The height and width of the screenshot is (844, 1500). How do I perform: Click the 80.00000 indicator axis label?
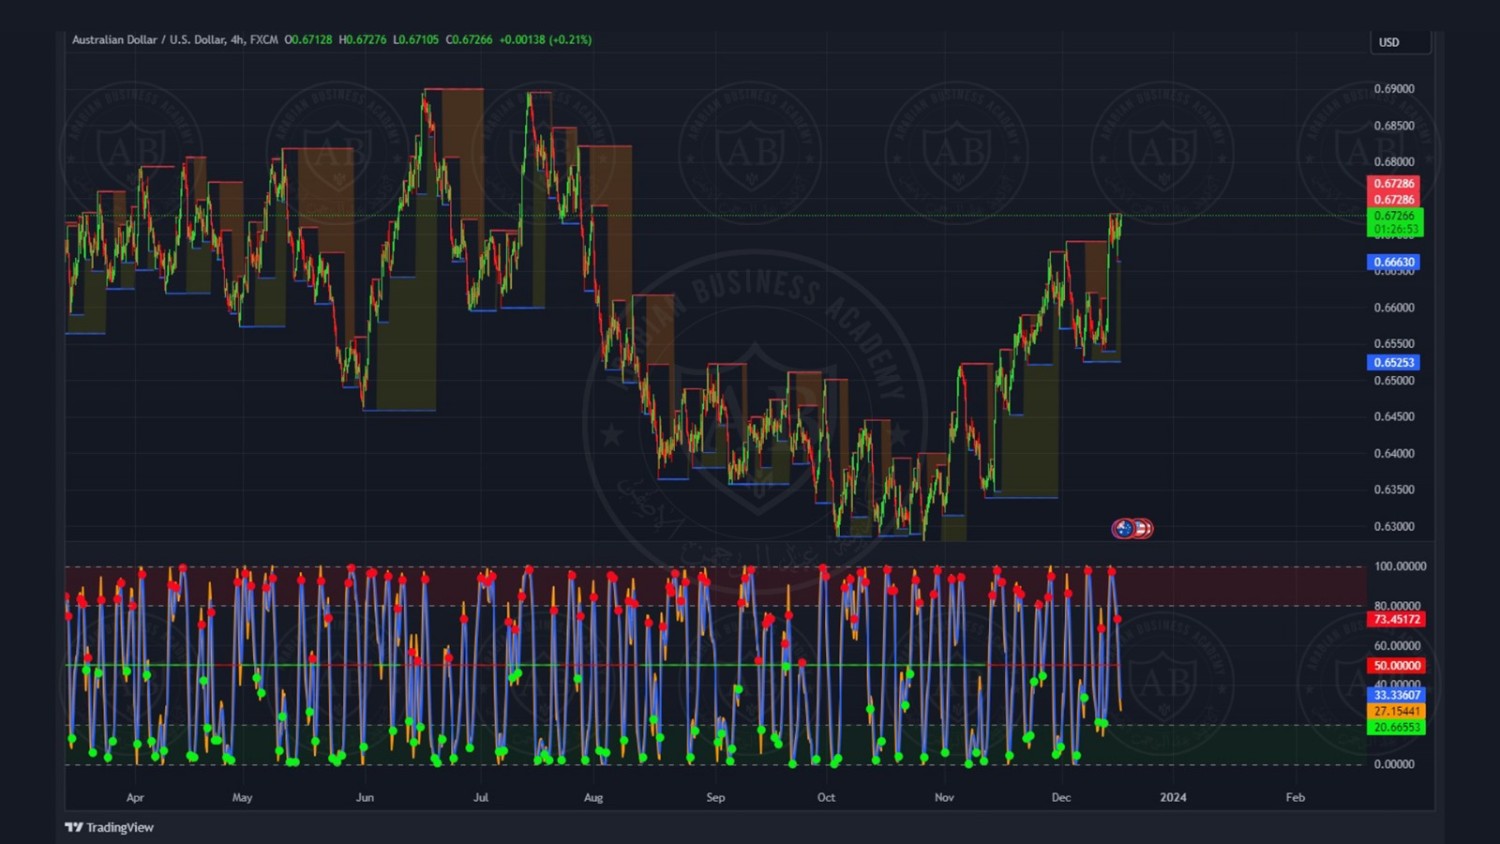click(x=1397, y=606)
